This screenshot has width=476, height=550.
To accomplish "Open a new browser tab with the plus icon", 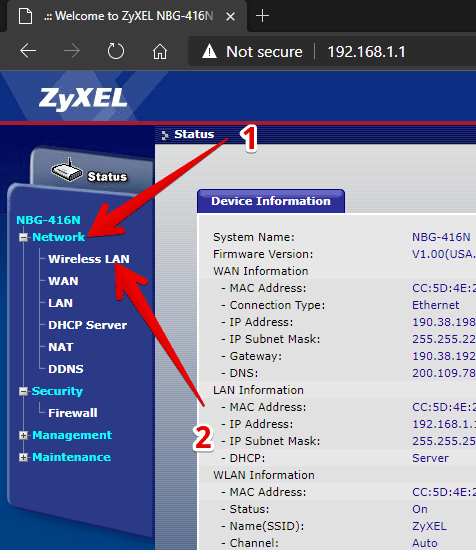I will [x=262, y=16].
